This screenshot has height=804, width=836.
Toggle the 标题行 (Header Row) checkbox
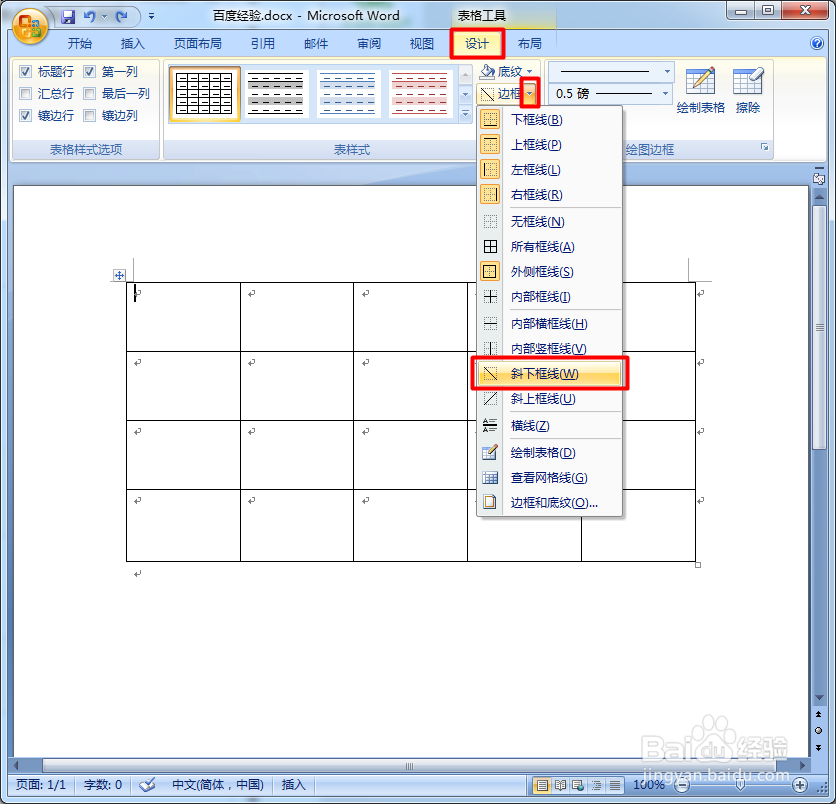coord(24,72)
